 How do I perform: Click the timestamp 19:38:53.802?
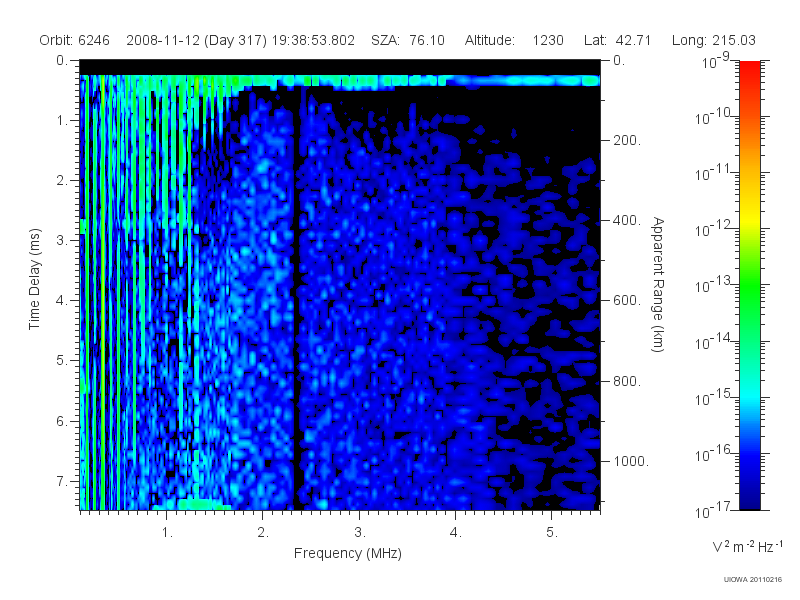(313, 40)
